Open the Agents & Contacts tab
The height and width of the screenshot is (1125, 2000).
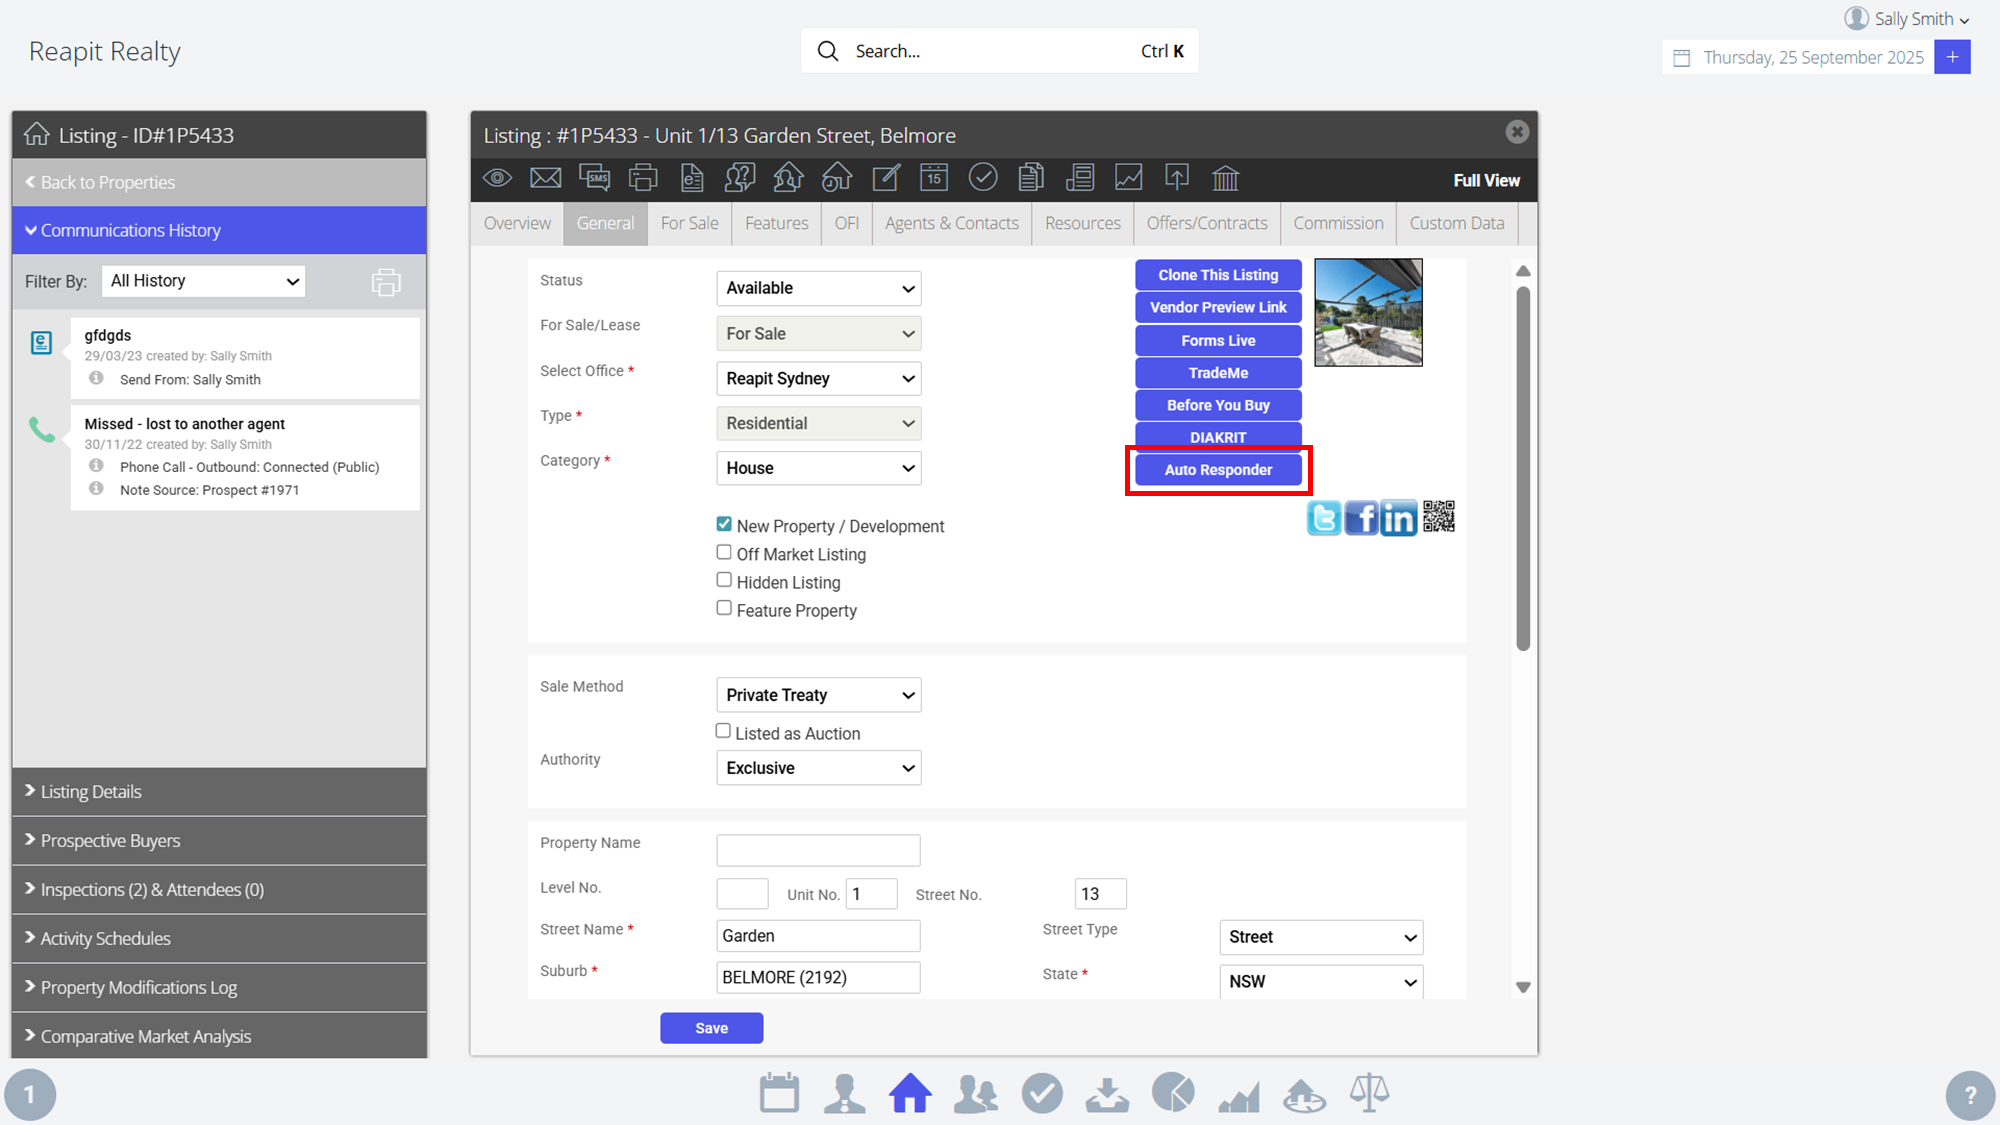pyautogui.click(x=951, y=223)
